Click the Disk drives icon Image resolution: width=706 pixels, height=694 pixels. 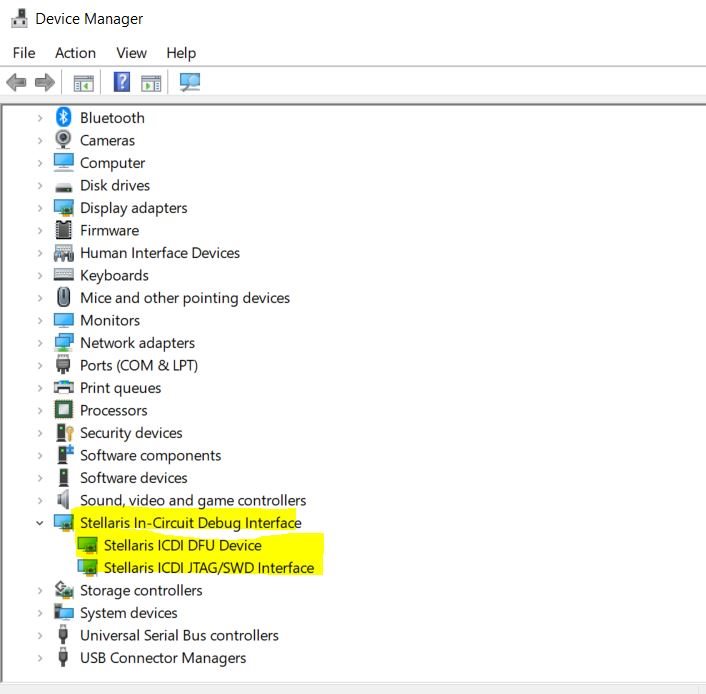click(63, 187)
